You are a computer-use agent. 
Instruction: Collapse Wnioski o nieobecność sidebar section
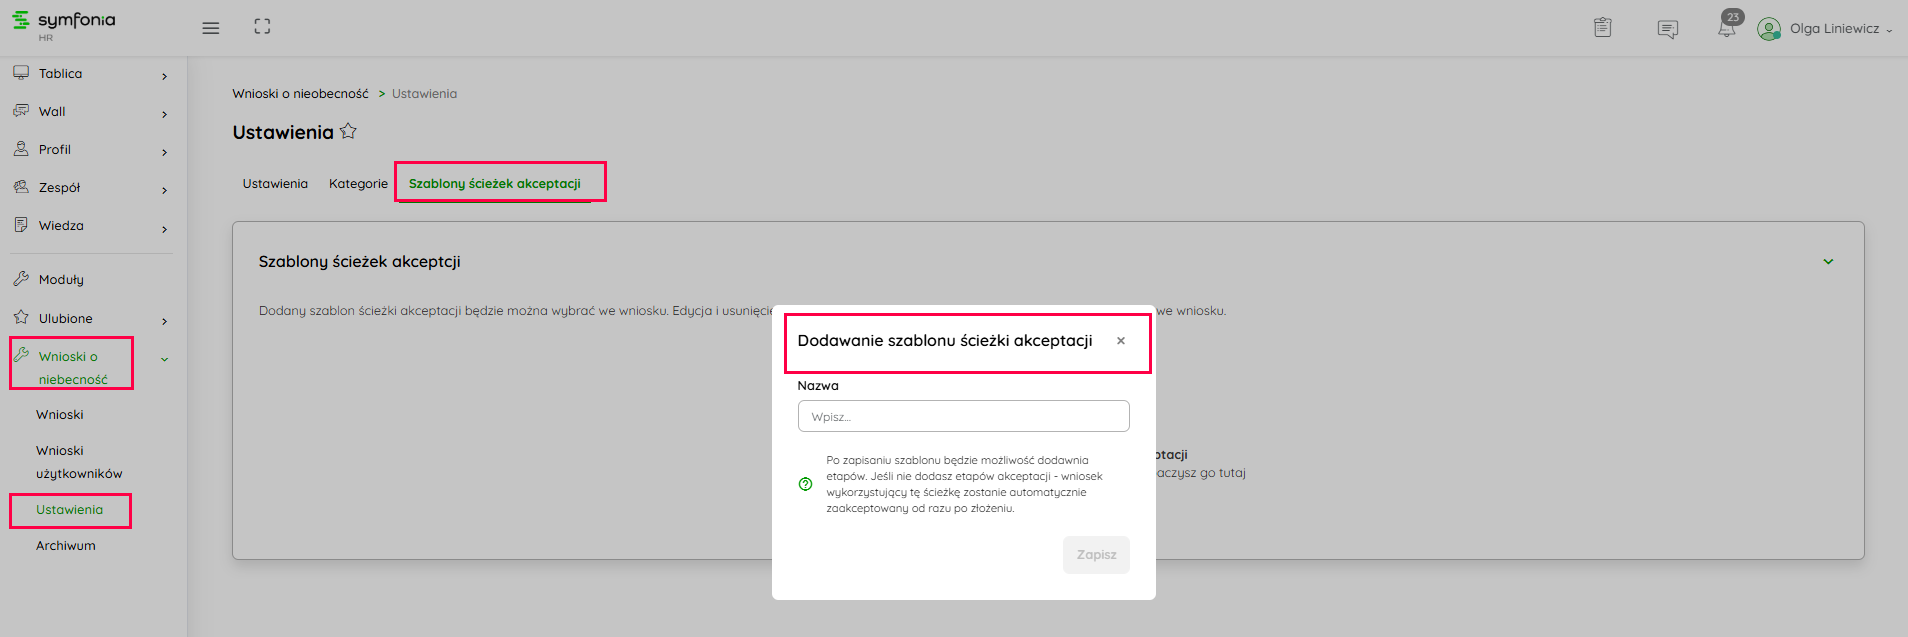tap(164, 359)
